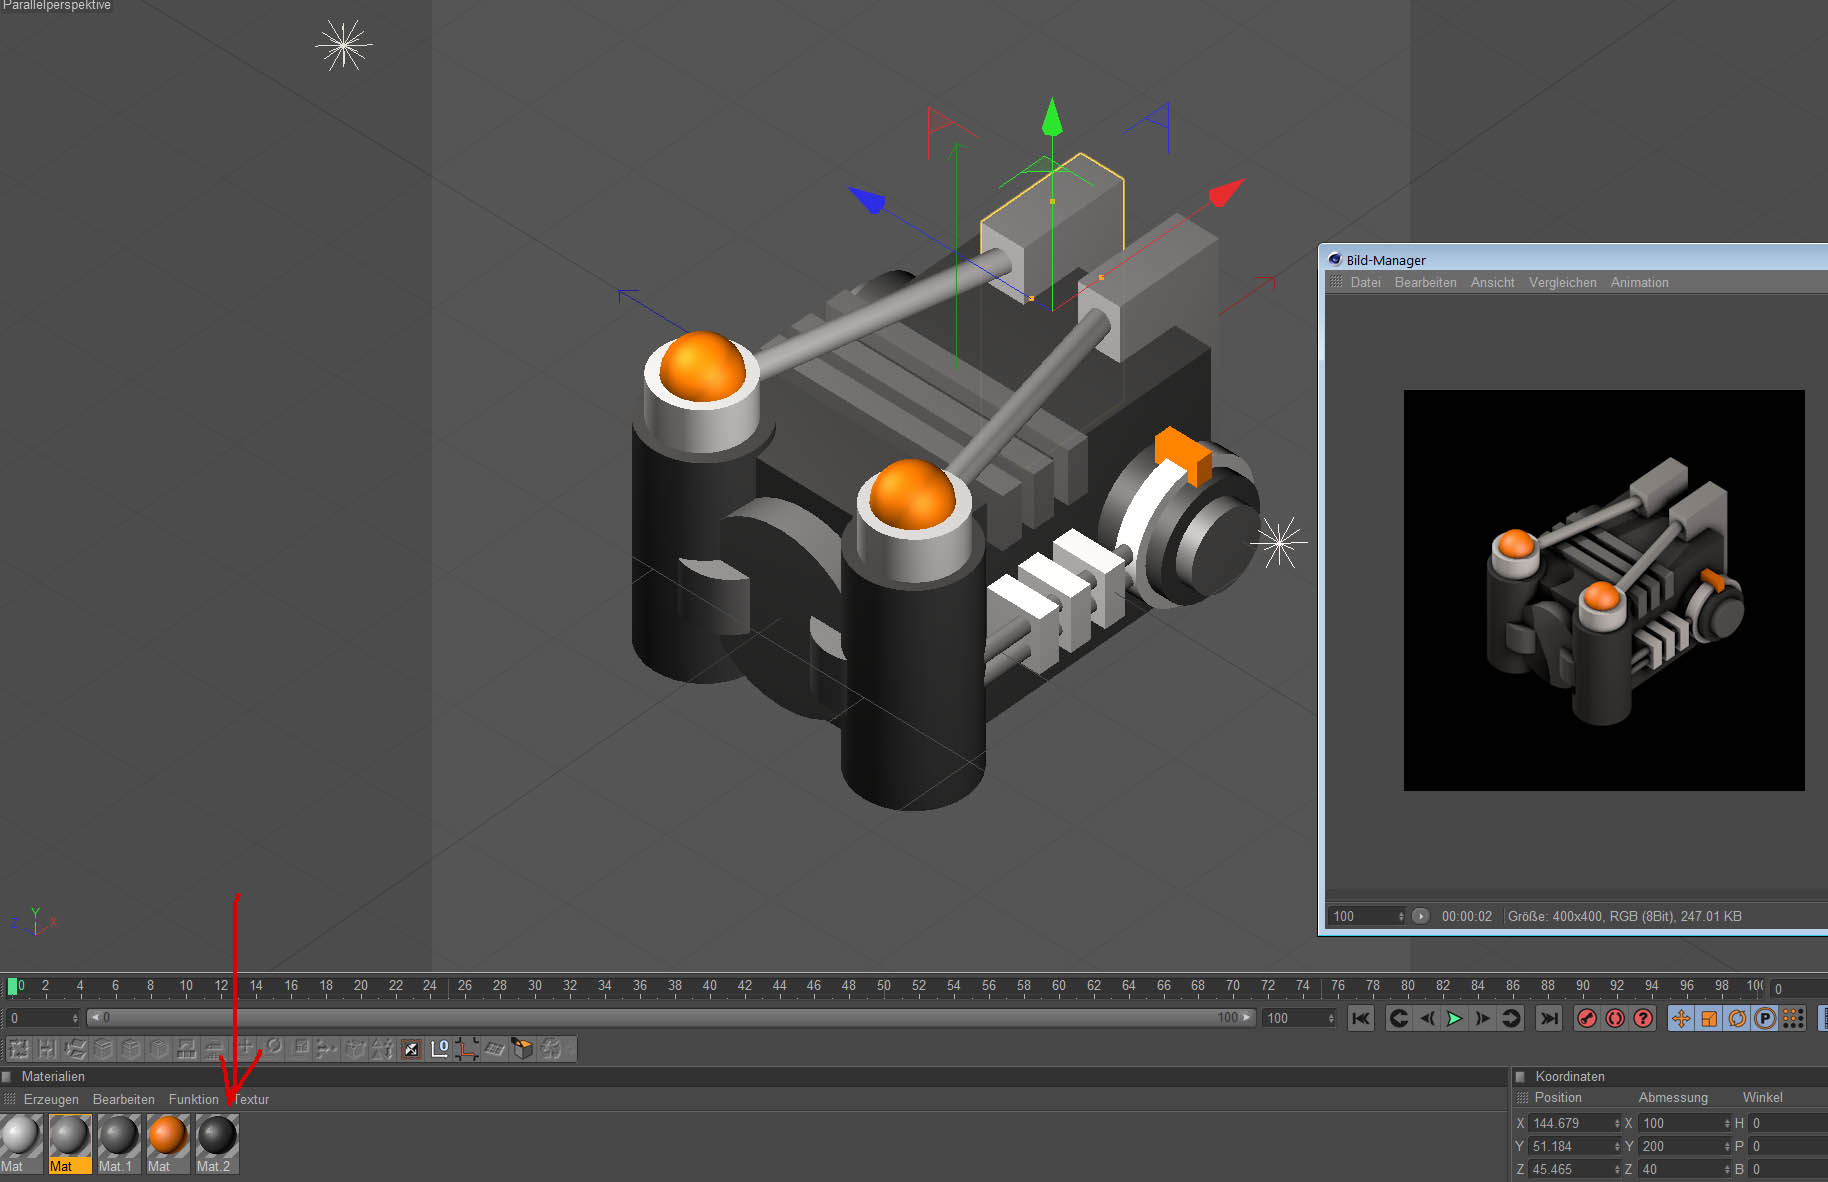Viewport: 1828px width, 1182px height.
Task: Jump to the animation start frame
Action: point(1361,1018)
